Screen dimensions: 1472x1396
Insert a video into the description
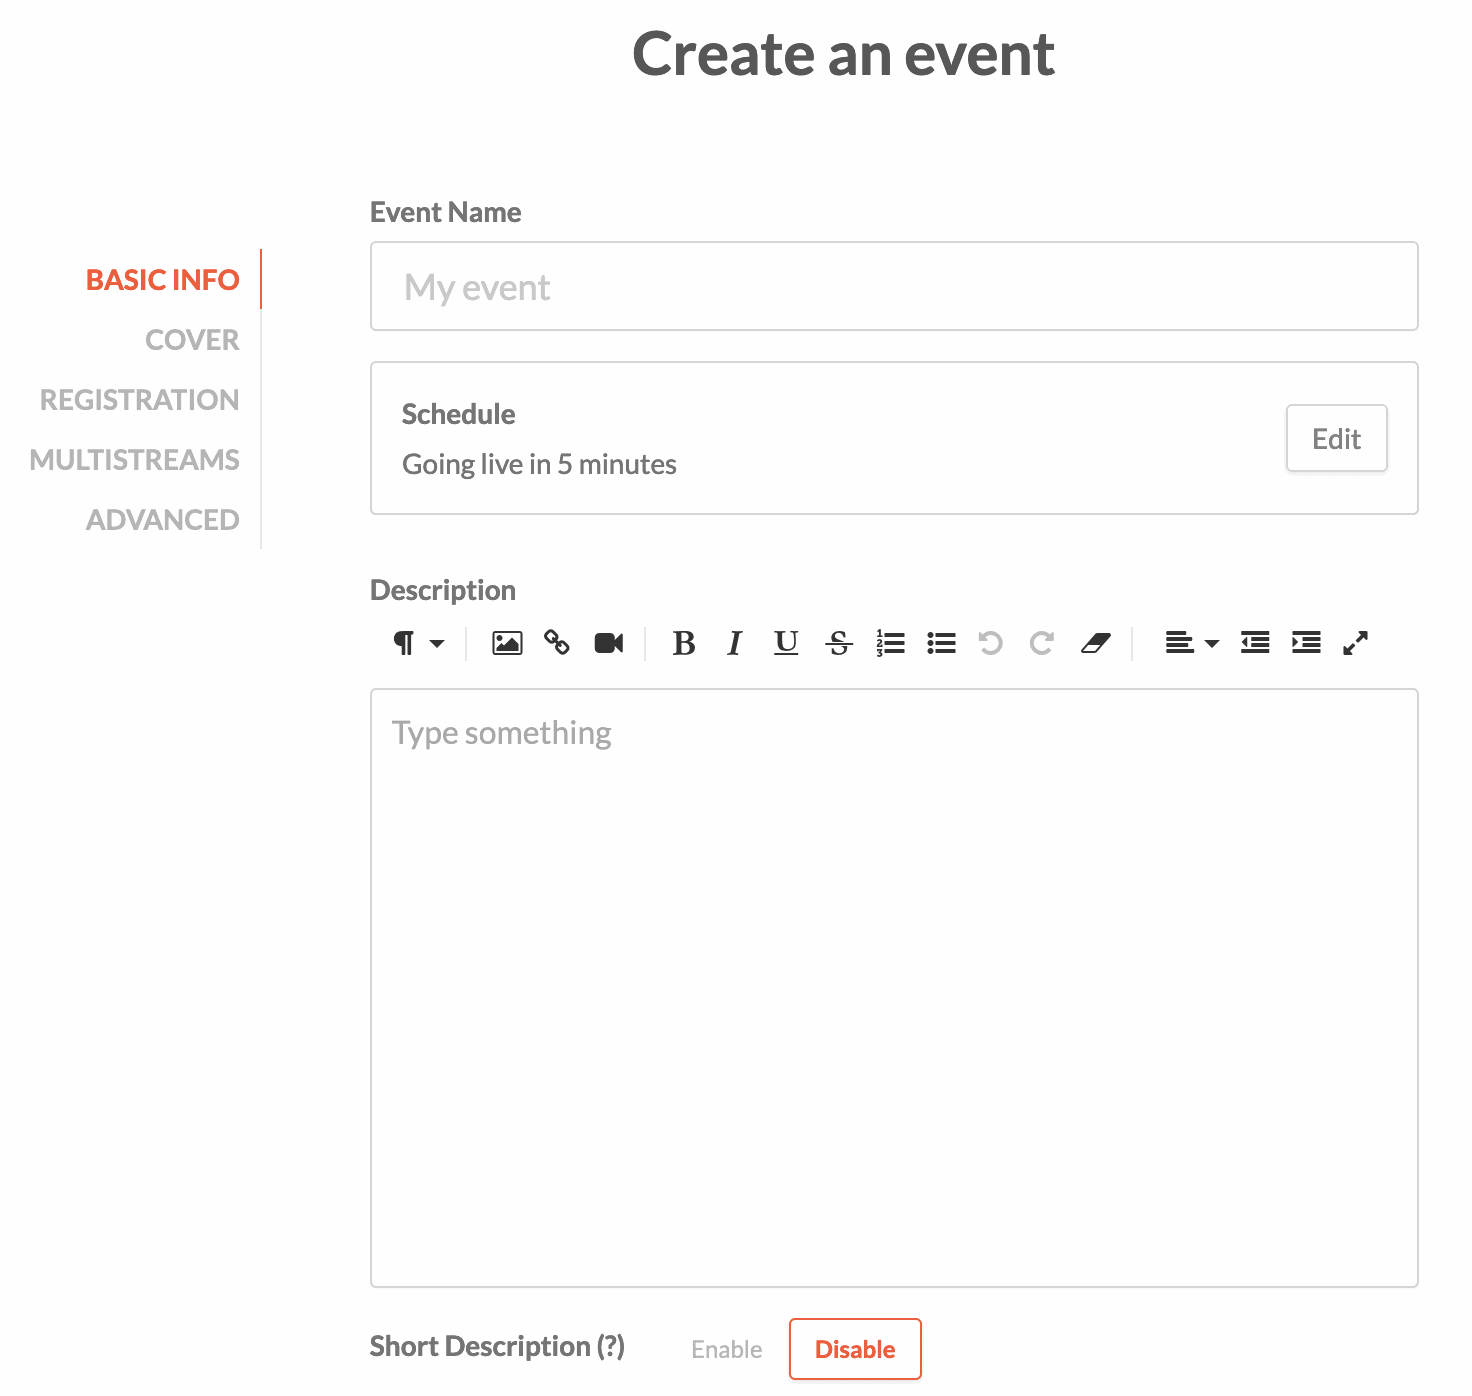point(609,643)
